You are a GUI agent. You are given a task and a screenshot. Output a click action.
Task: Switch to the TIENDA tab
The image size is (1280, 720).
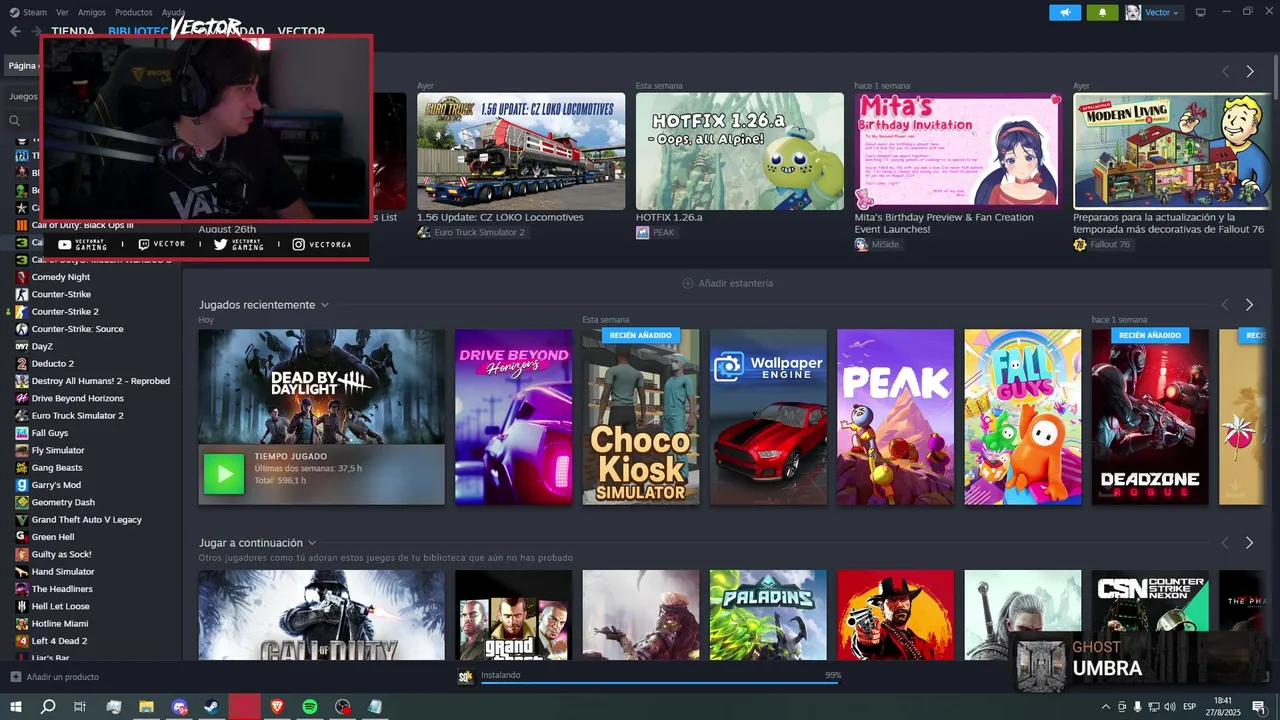pyautogui.click(x=73, y=31)
